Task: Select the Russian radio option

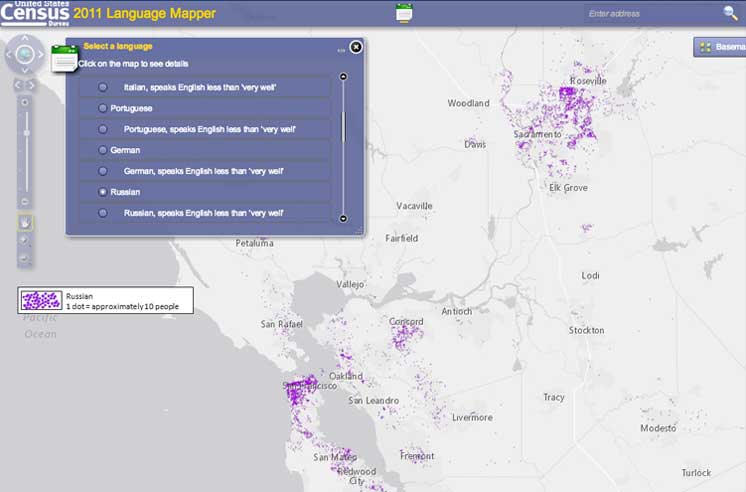Action: tap(102, 192)
